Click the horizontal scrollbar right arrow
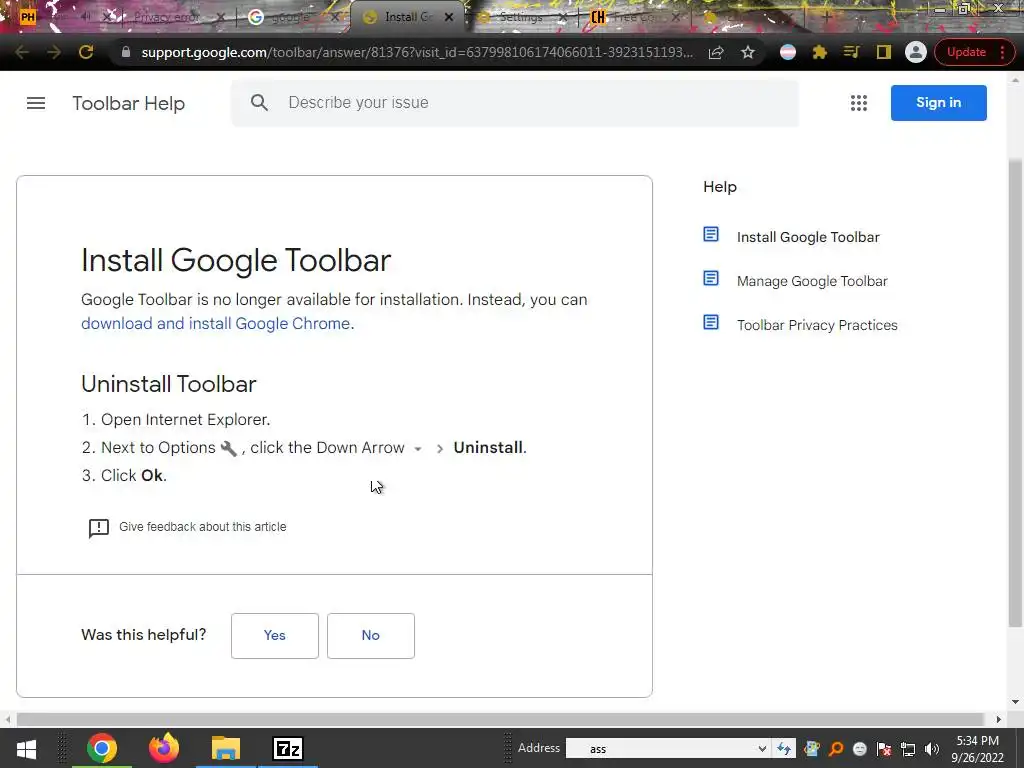The height and width of the screenshot is (768, 1024). pos(999,719)
